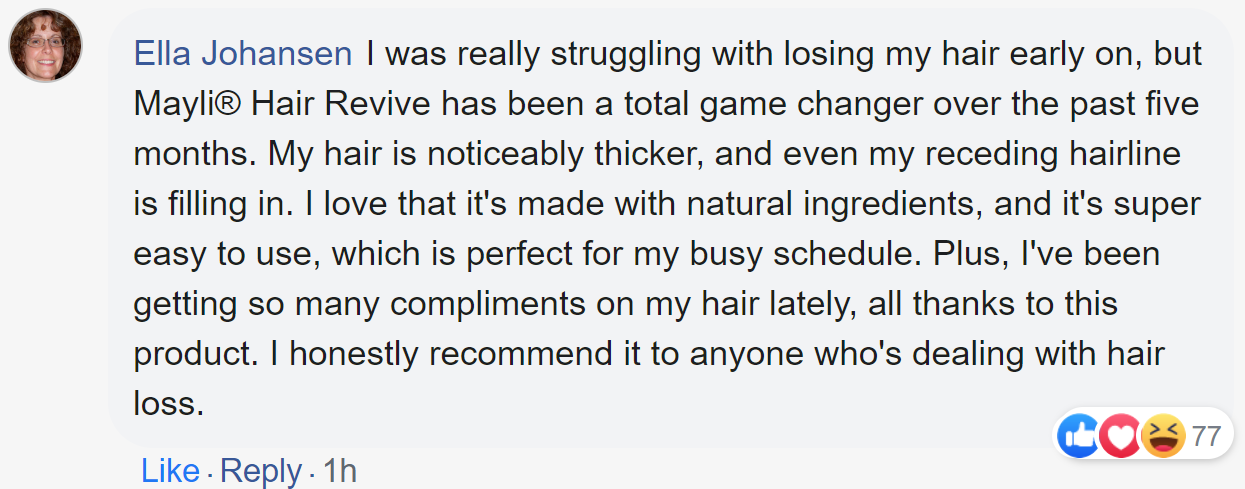The height and width of the screenshot is (489, 1245).
Task: Click the red heart reaction icon
Action: pos(1120,436)
